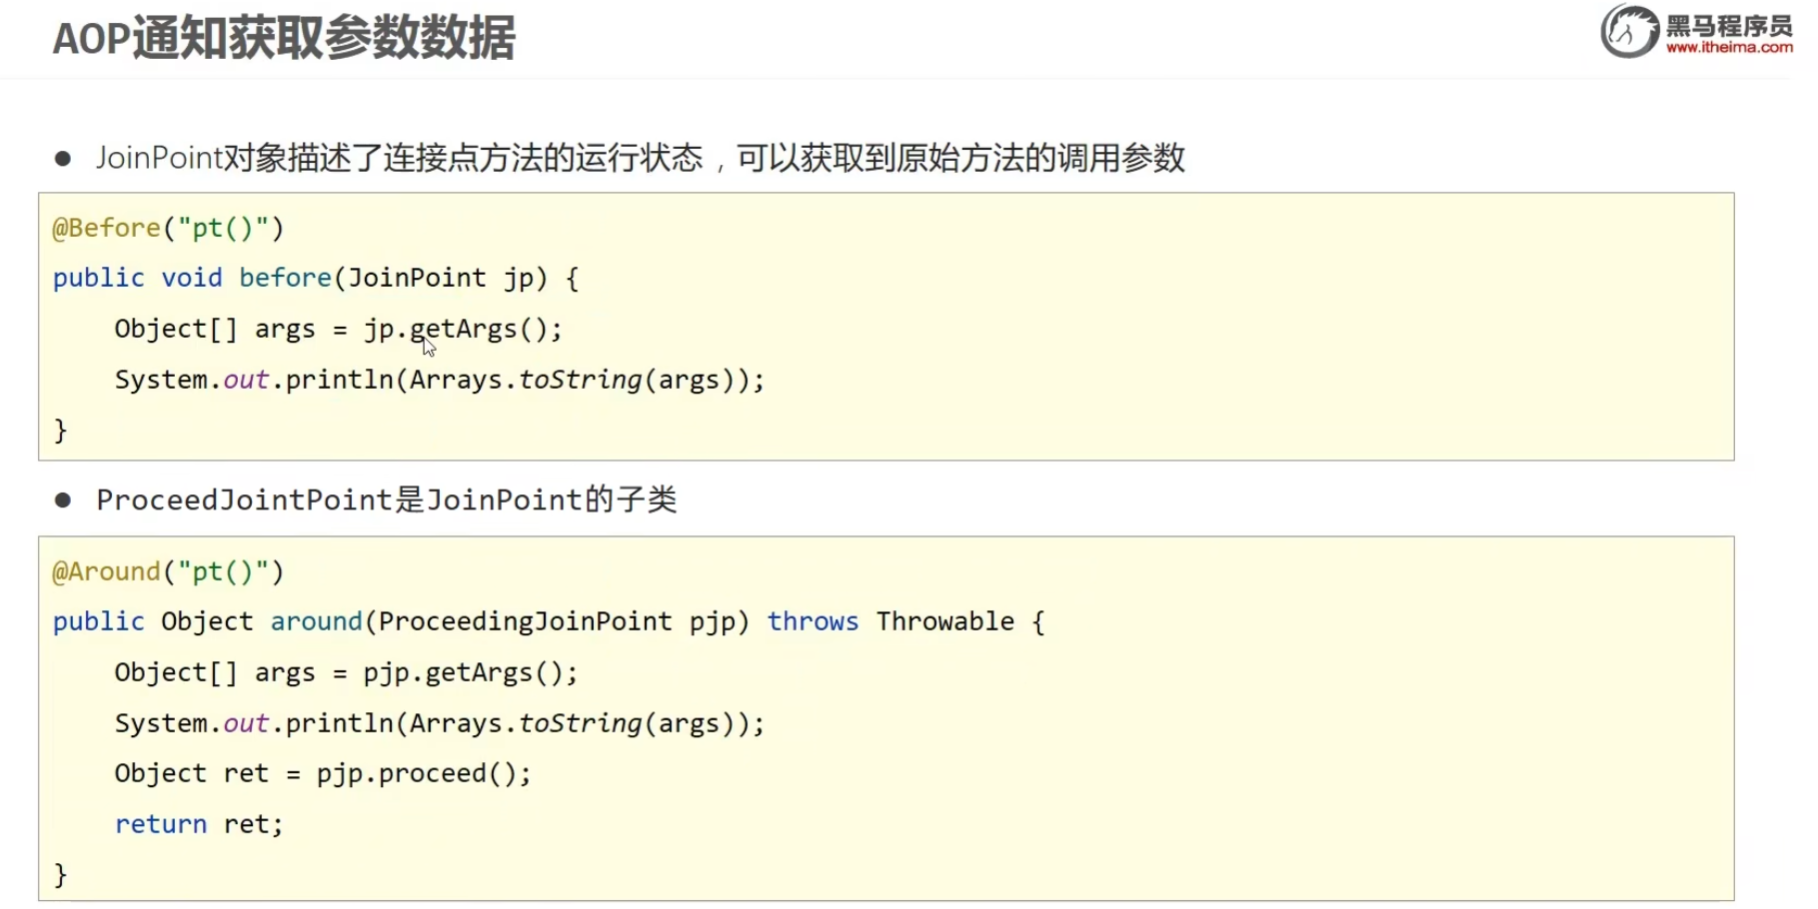Click the closing brace of around method

(x=60, y=875)
